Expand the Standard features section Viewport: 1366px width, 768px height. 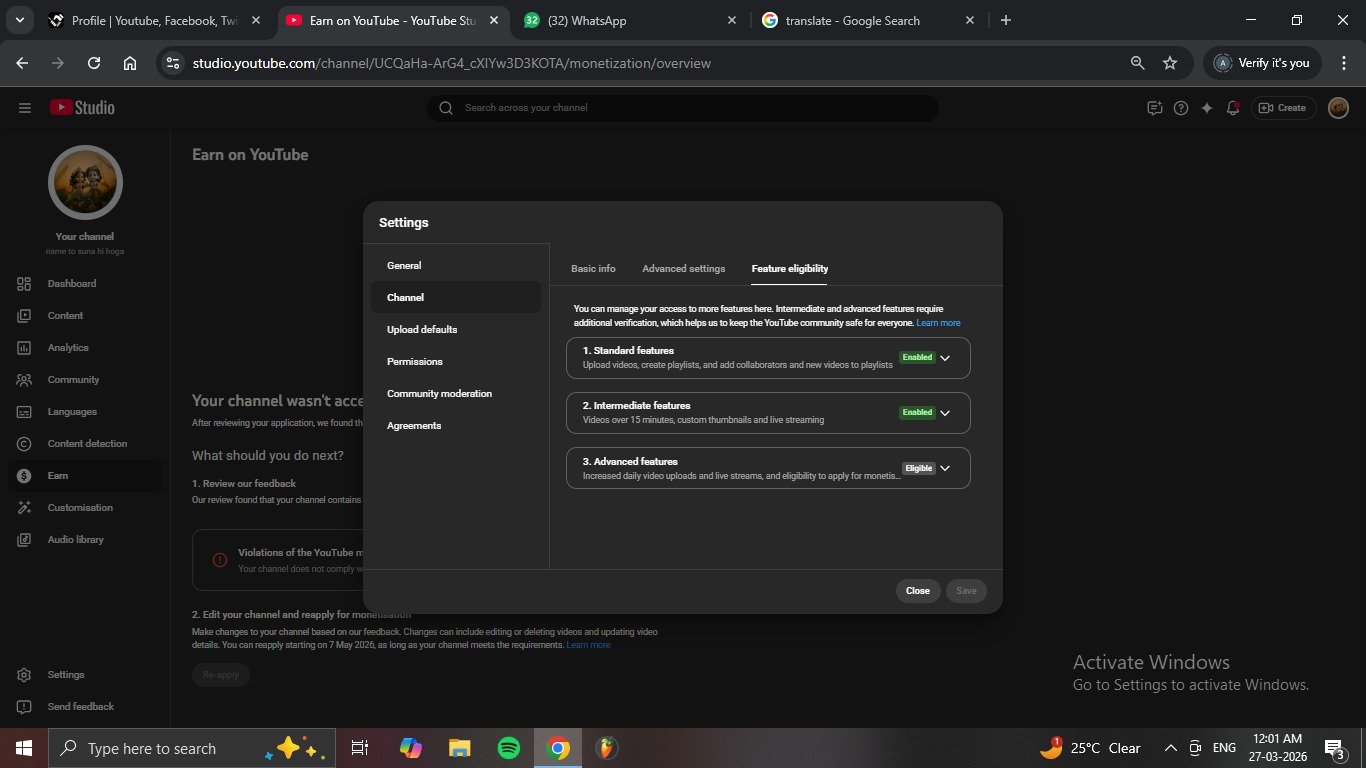click(945, 358)
